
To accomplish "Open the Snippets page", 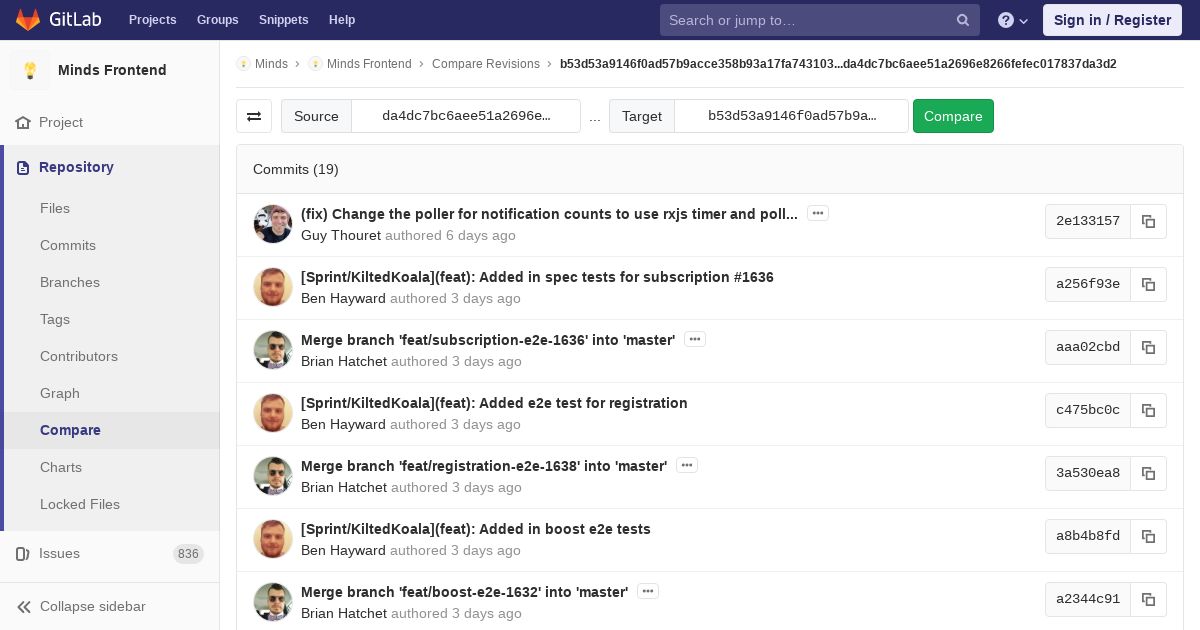I will pos(284,20).
